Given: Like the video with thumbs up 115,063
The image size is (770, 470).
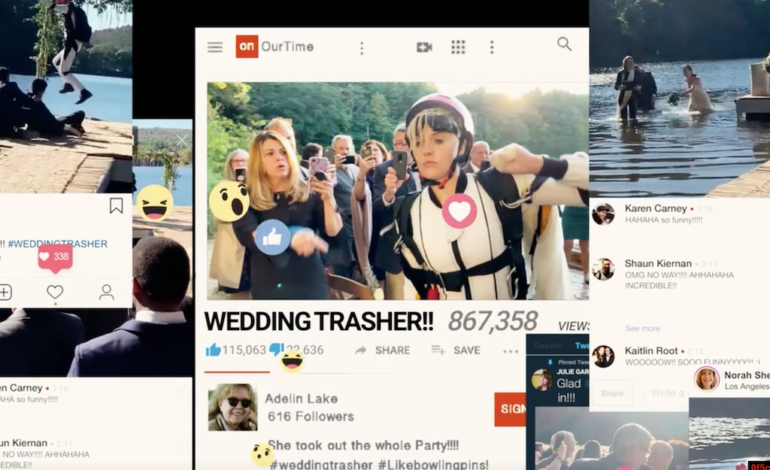Looking at the screenshot, I should (213, 350).
